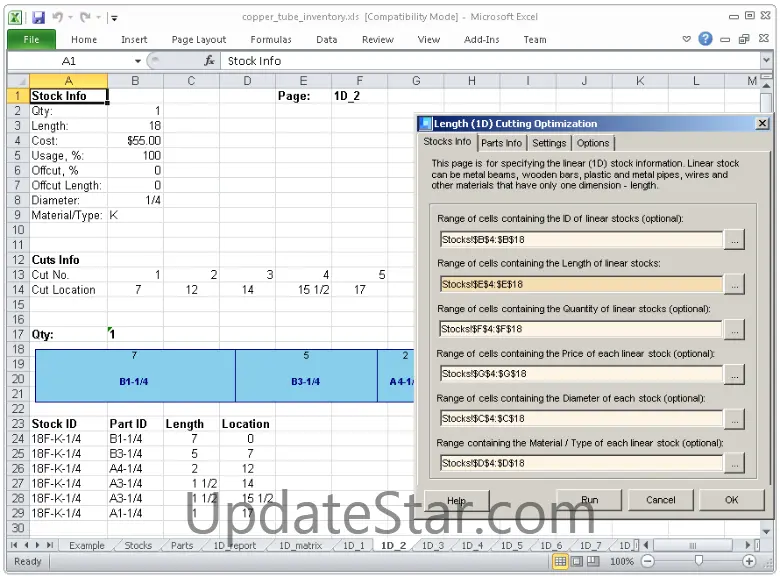
Task: Close the Cutting Optimization dialog
Action: (x=762, y=123)
